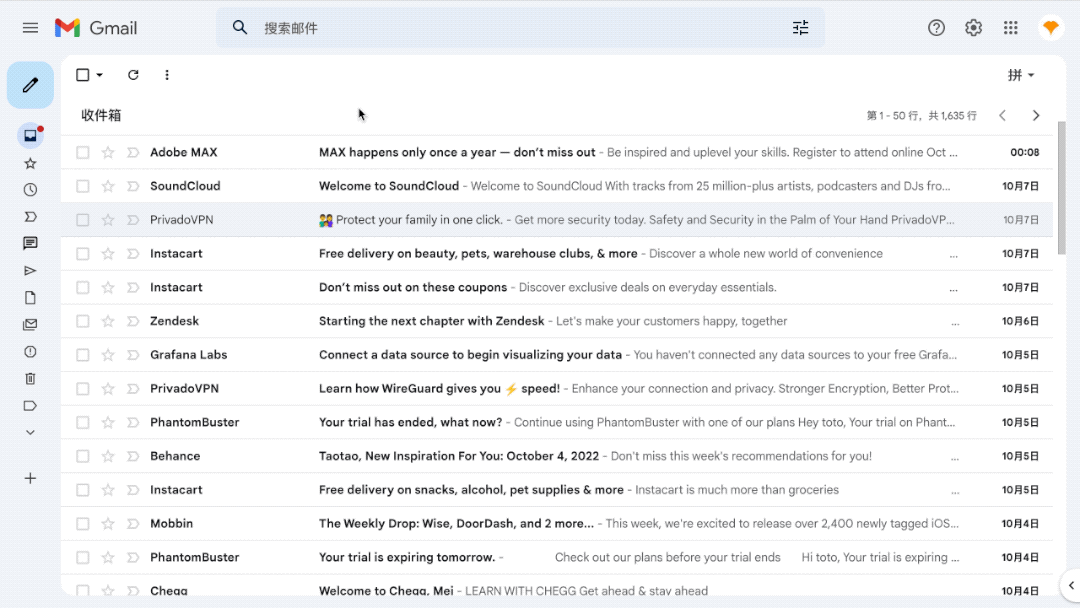Check the Grafana Labs email row
Viewport: 1080px width, 608px height.
[83, 355]
